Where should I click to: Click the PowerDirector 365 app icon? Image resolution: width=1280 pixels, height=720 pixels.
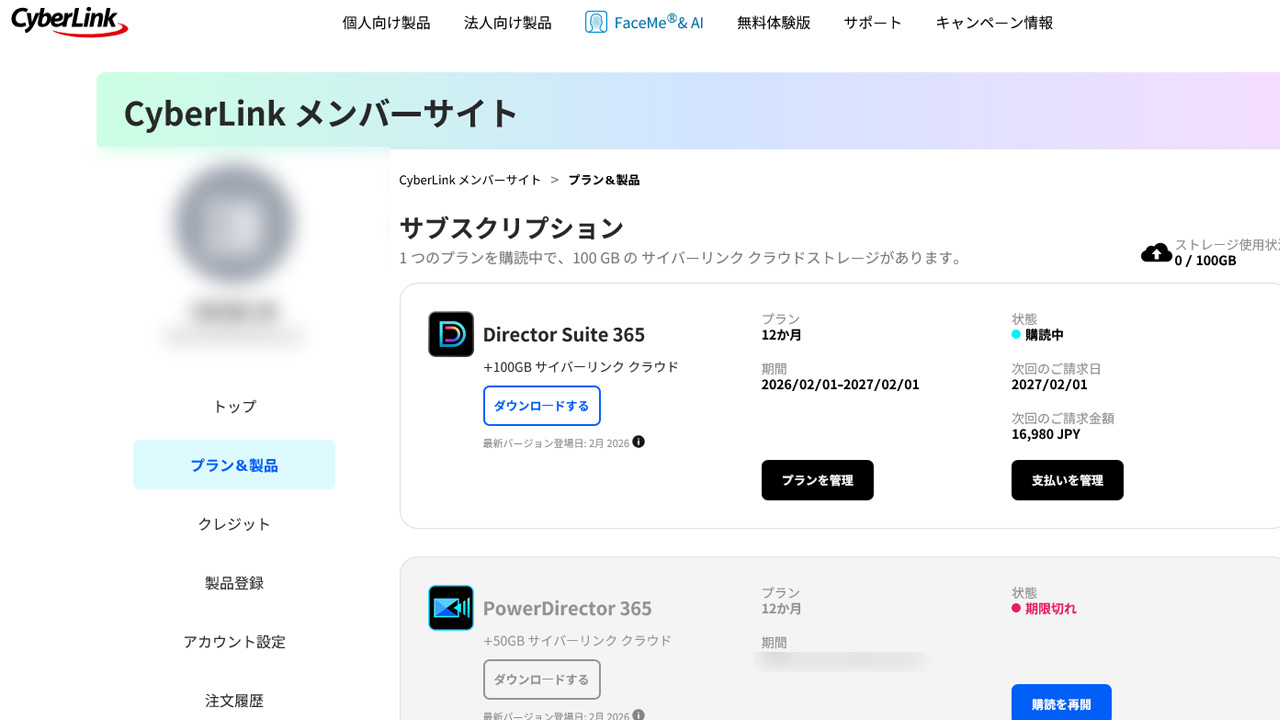pyautogui.click(x=451, y=608)
